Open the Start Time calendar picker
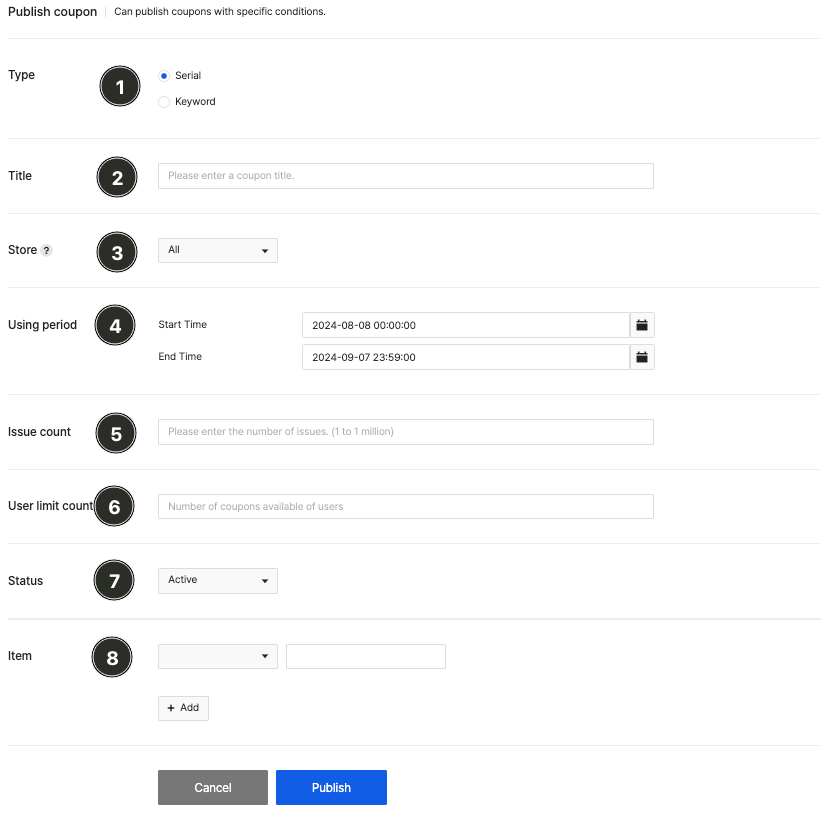Screen dimensions: 821x826 point(642,325)
